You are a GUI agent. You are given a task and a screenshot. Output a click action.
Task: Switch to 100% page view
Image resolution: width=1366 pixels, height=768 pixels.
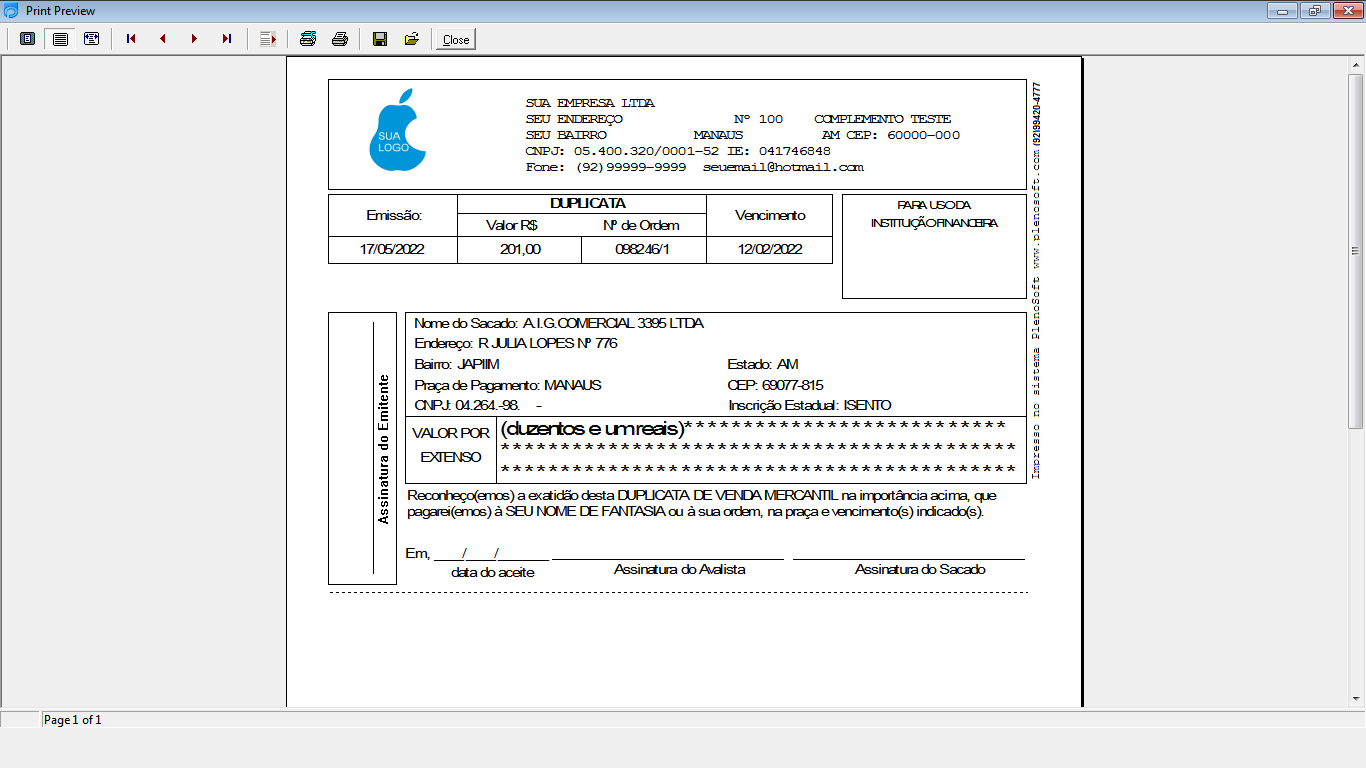tap(60, 39)
